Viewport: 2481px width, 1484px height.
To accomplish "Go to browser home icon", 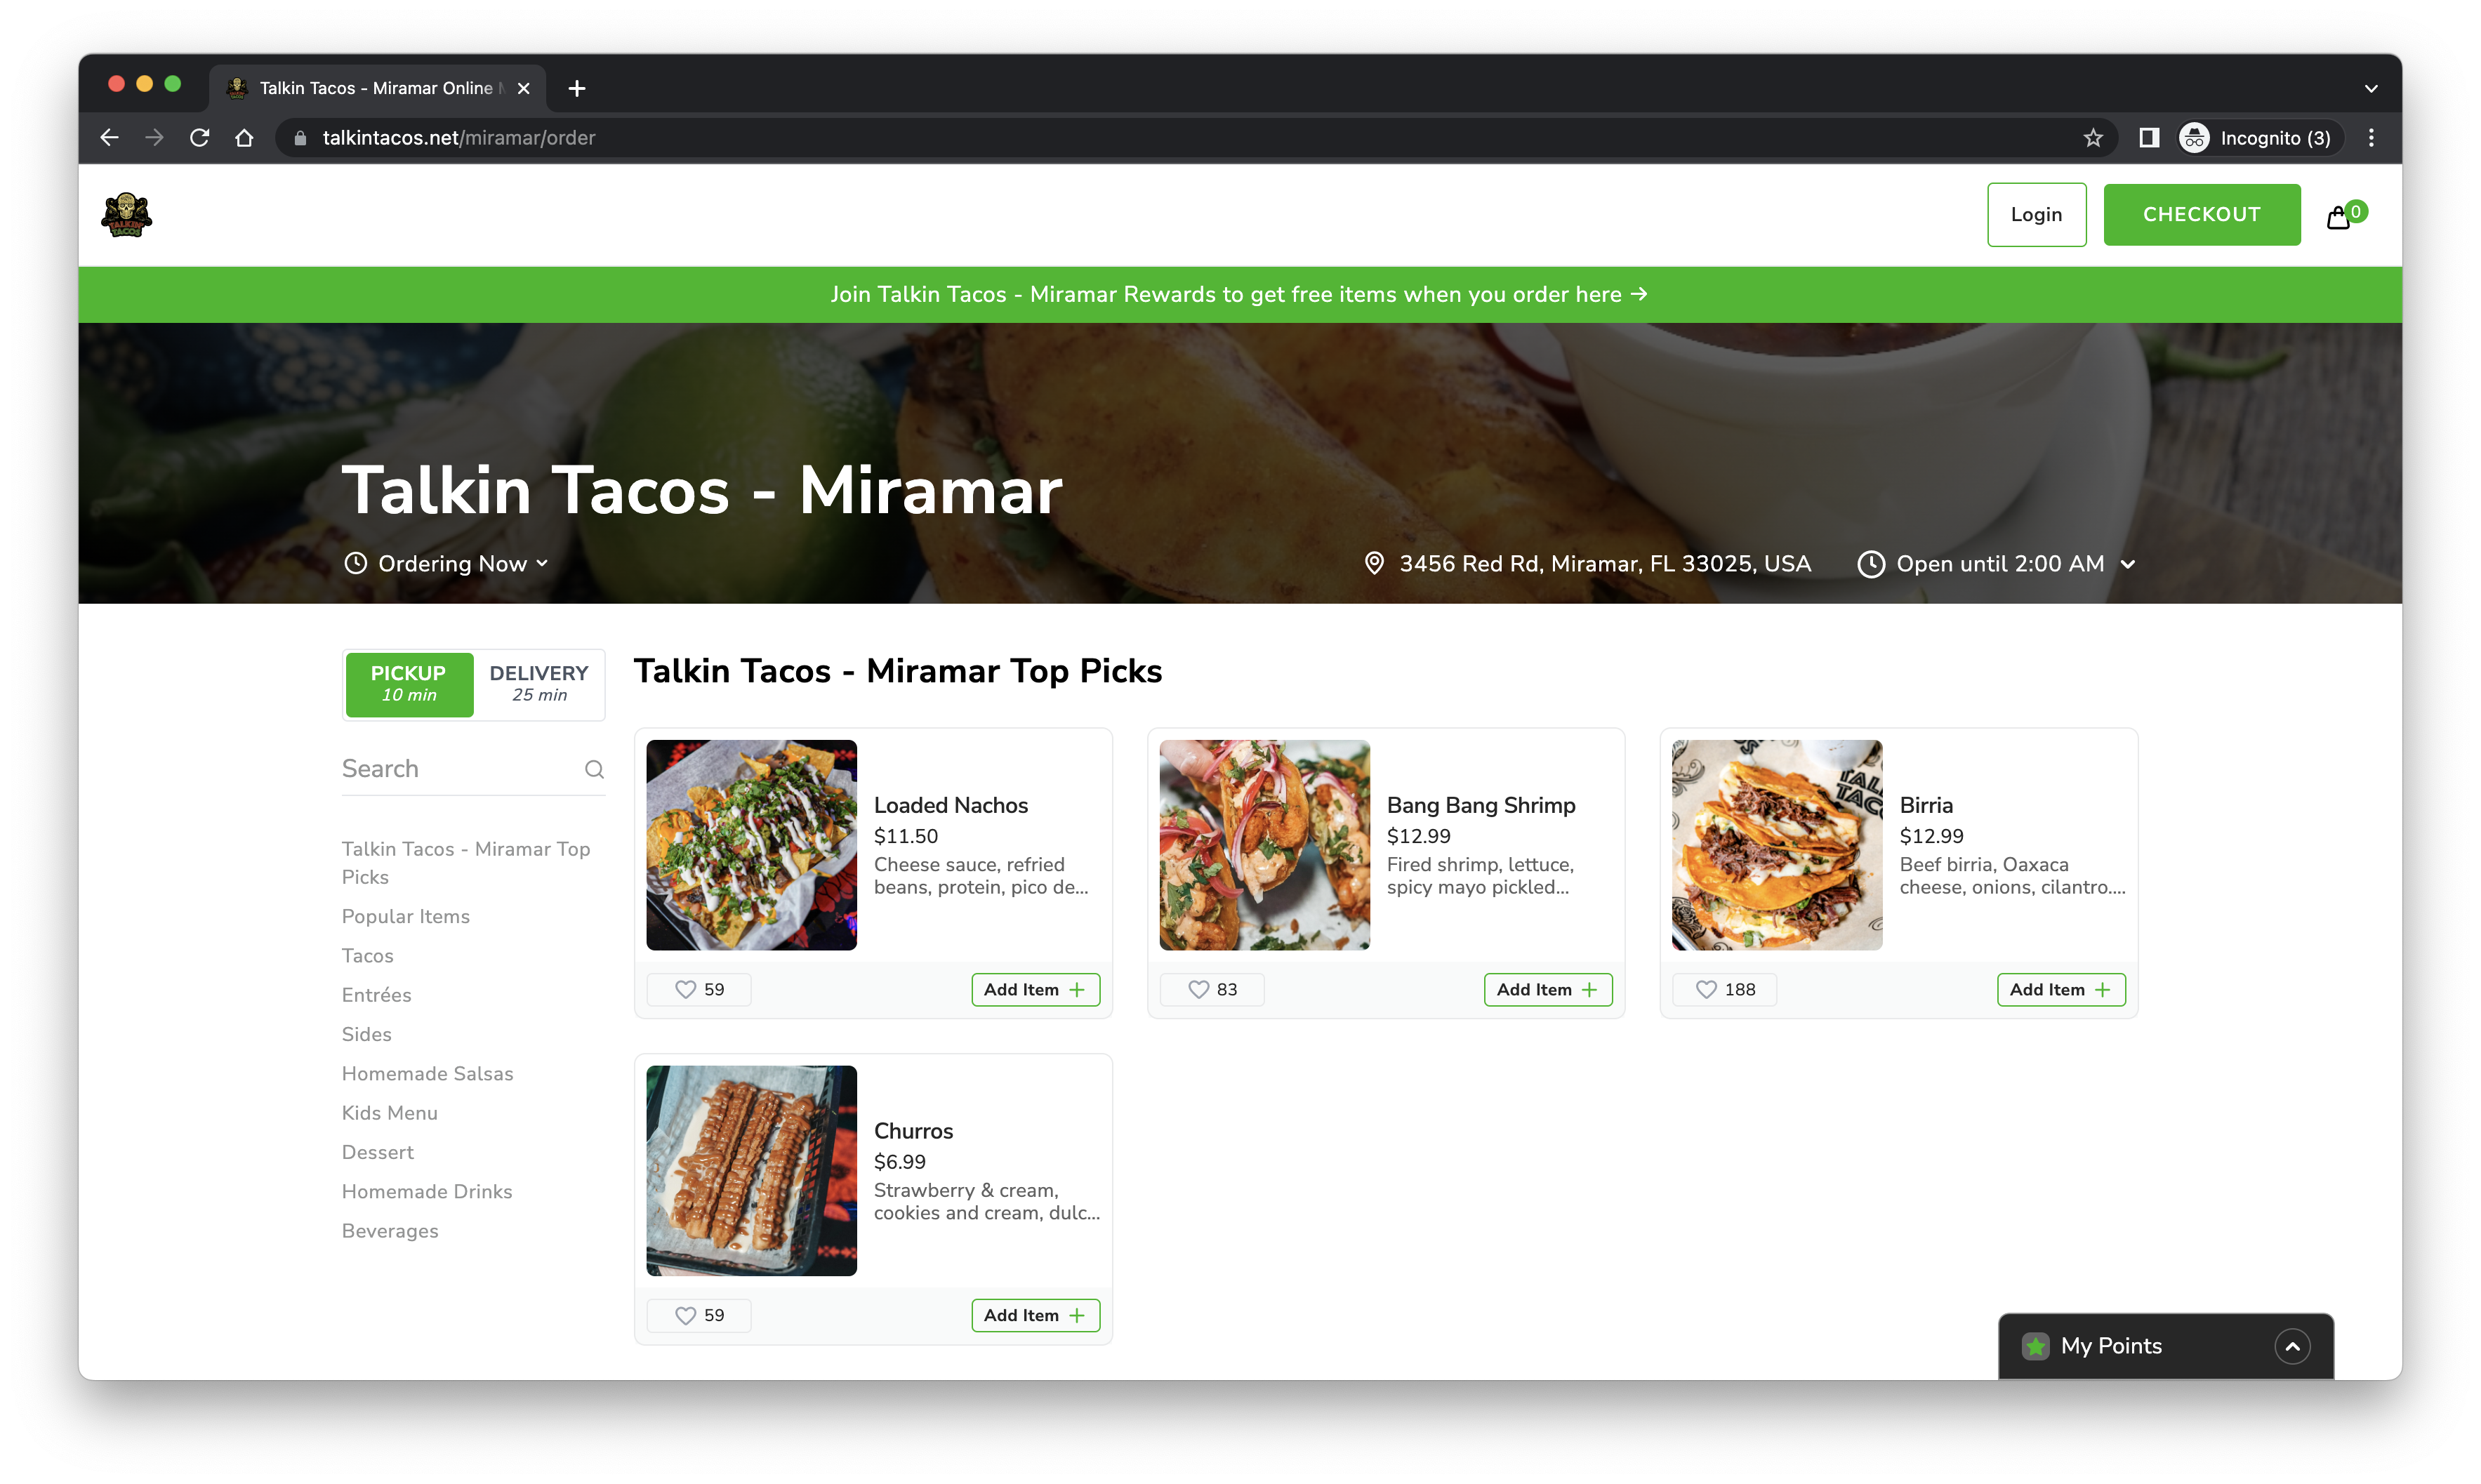I will click(x=244, y=138).
